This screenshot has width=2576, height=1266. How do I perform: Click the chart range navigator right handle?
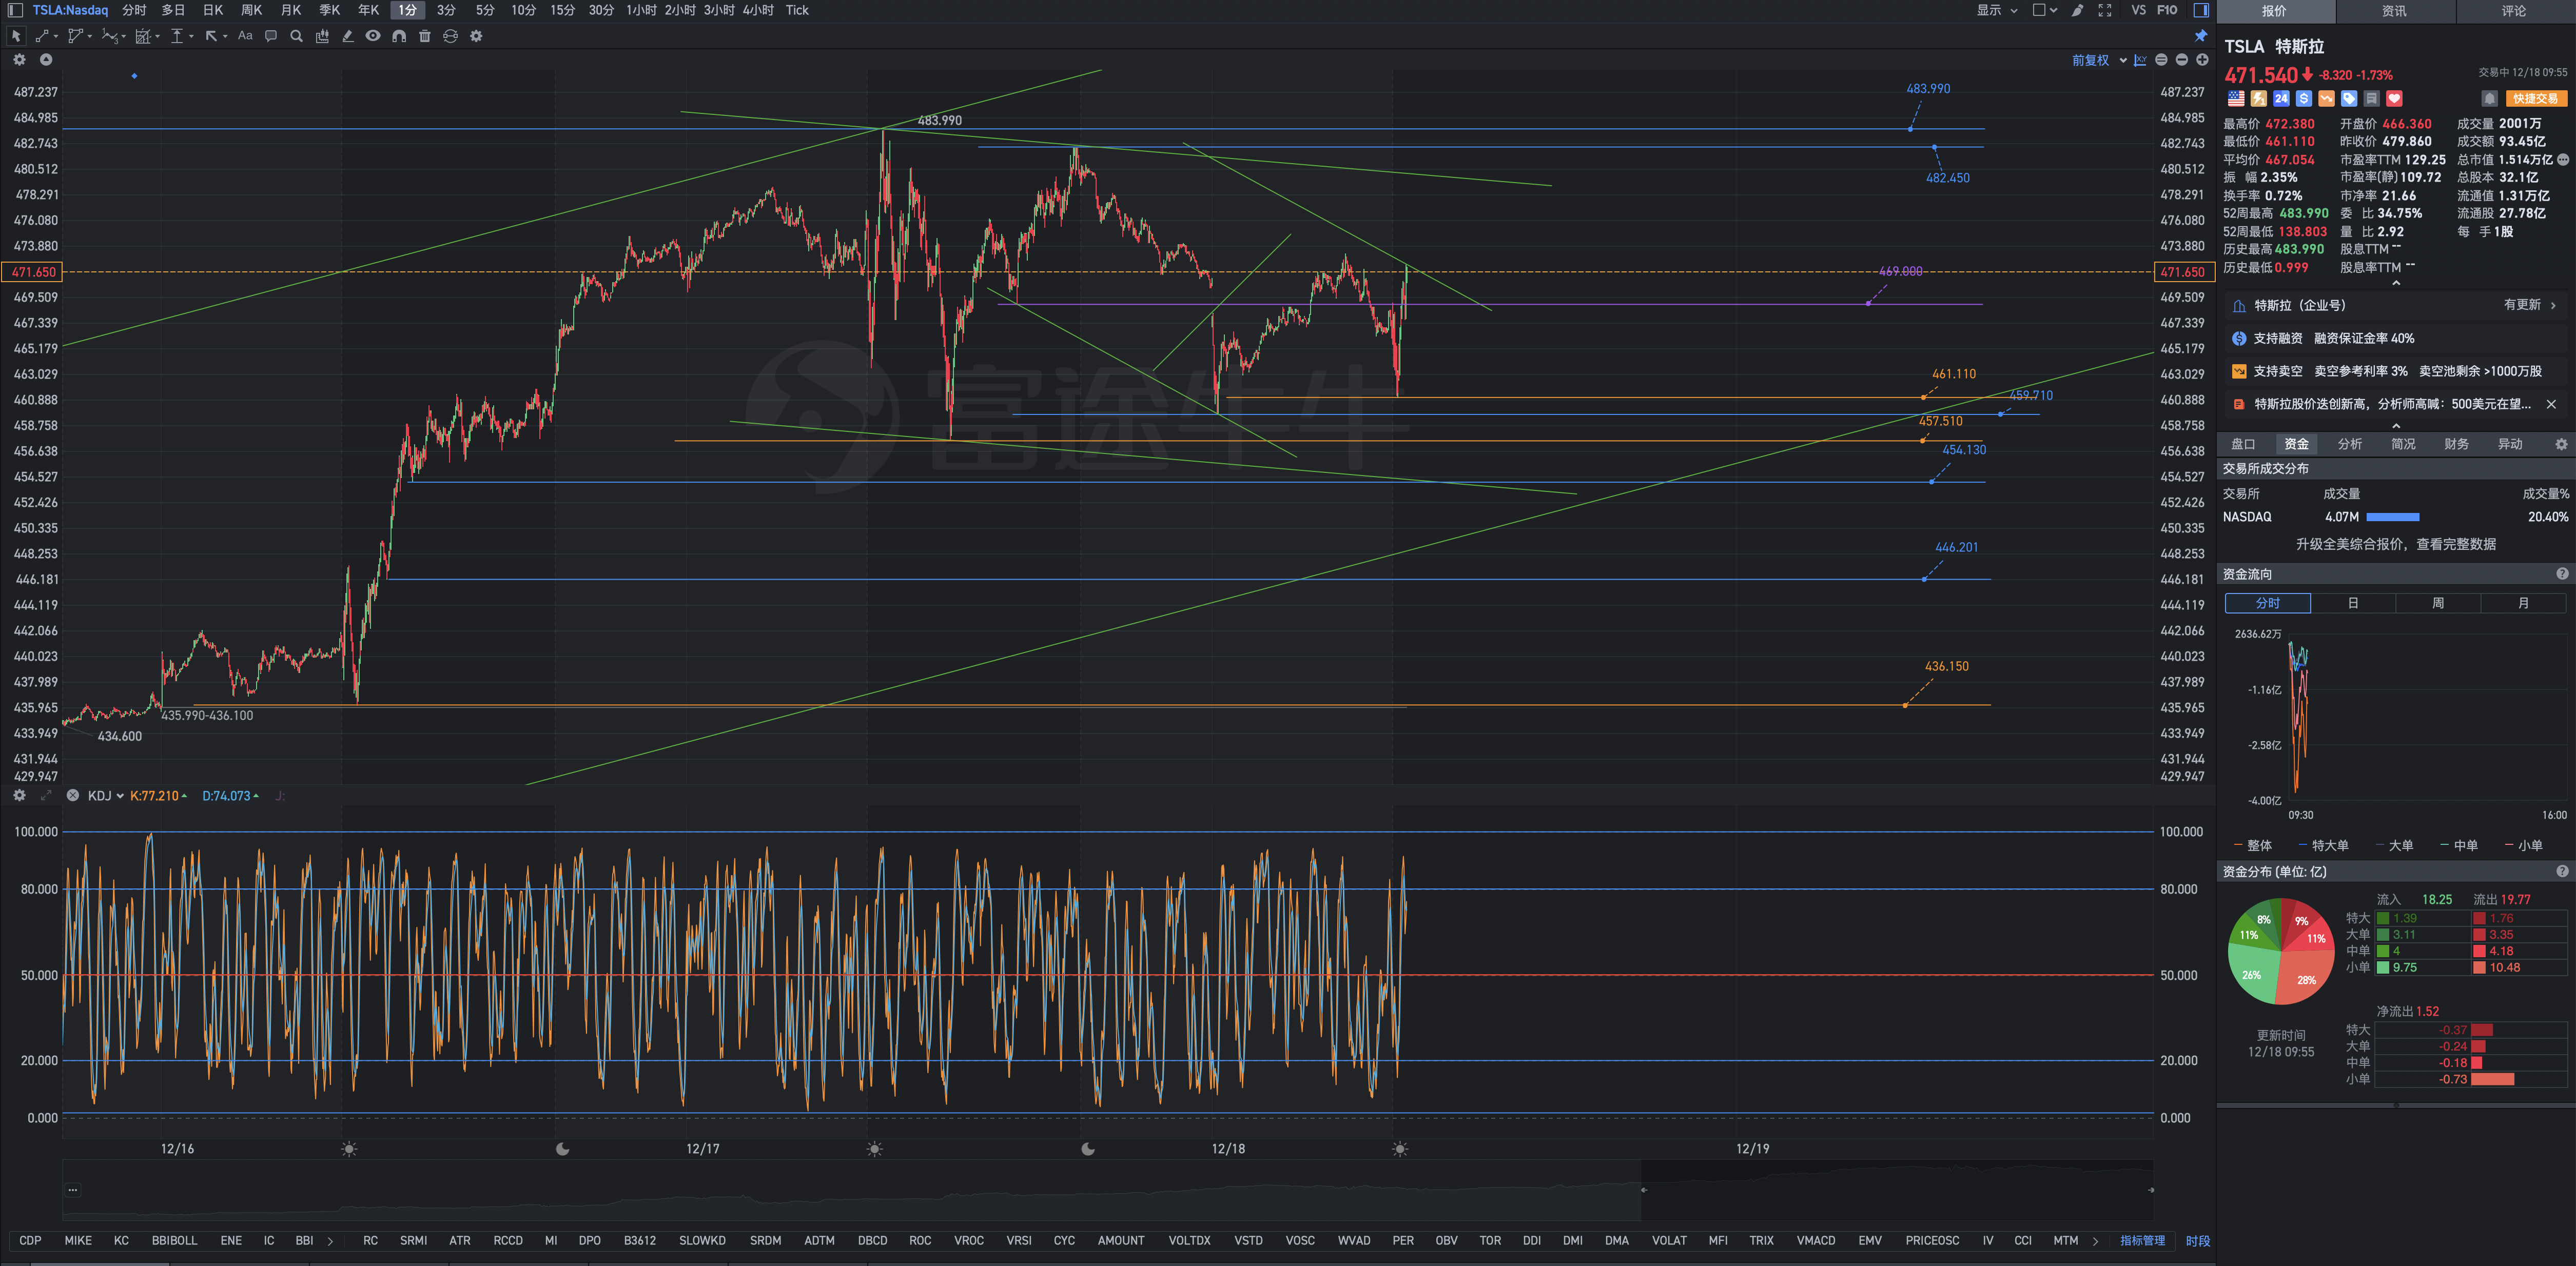coord(2151,1190)
